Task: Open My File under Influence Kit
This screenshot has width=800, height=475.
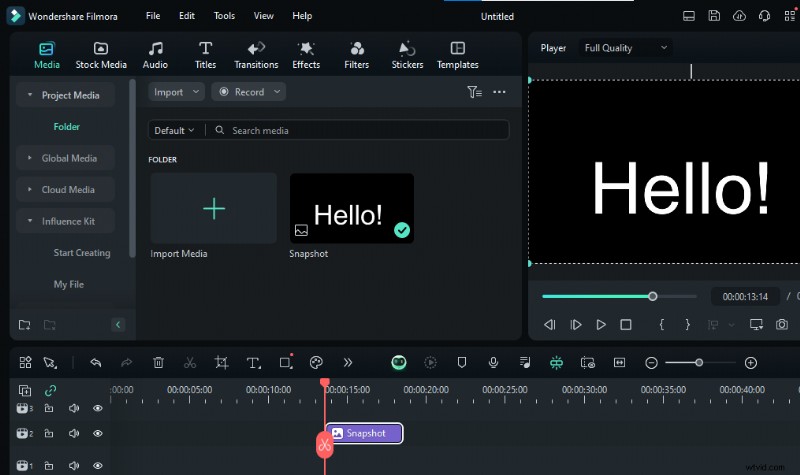Action: click(68, 284)
